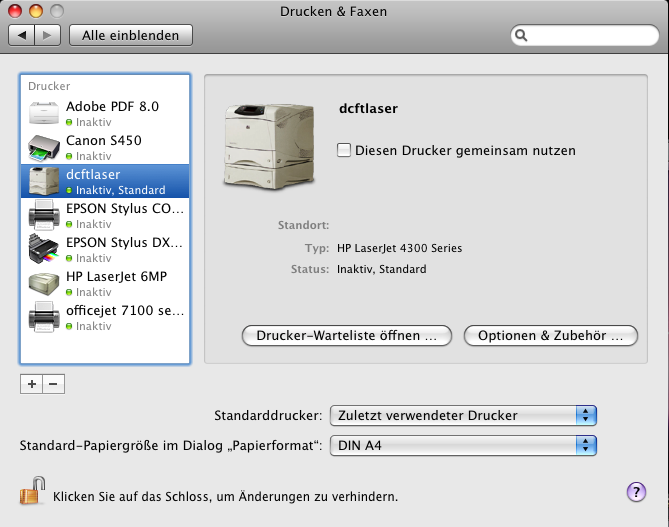Image resolution: width=669 pixels, height=527 pixels.
Task: Click the Canon S450 printer icon
Action: tap(44, 148)
